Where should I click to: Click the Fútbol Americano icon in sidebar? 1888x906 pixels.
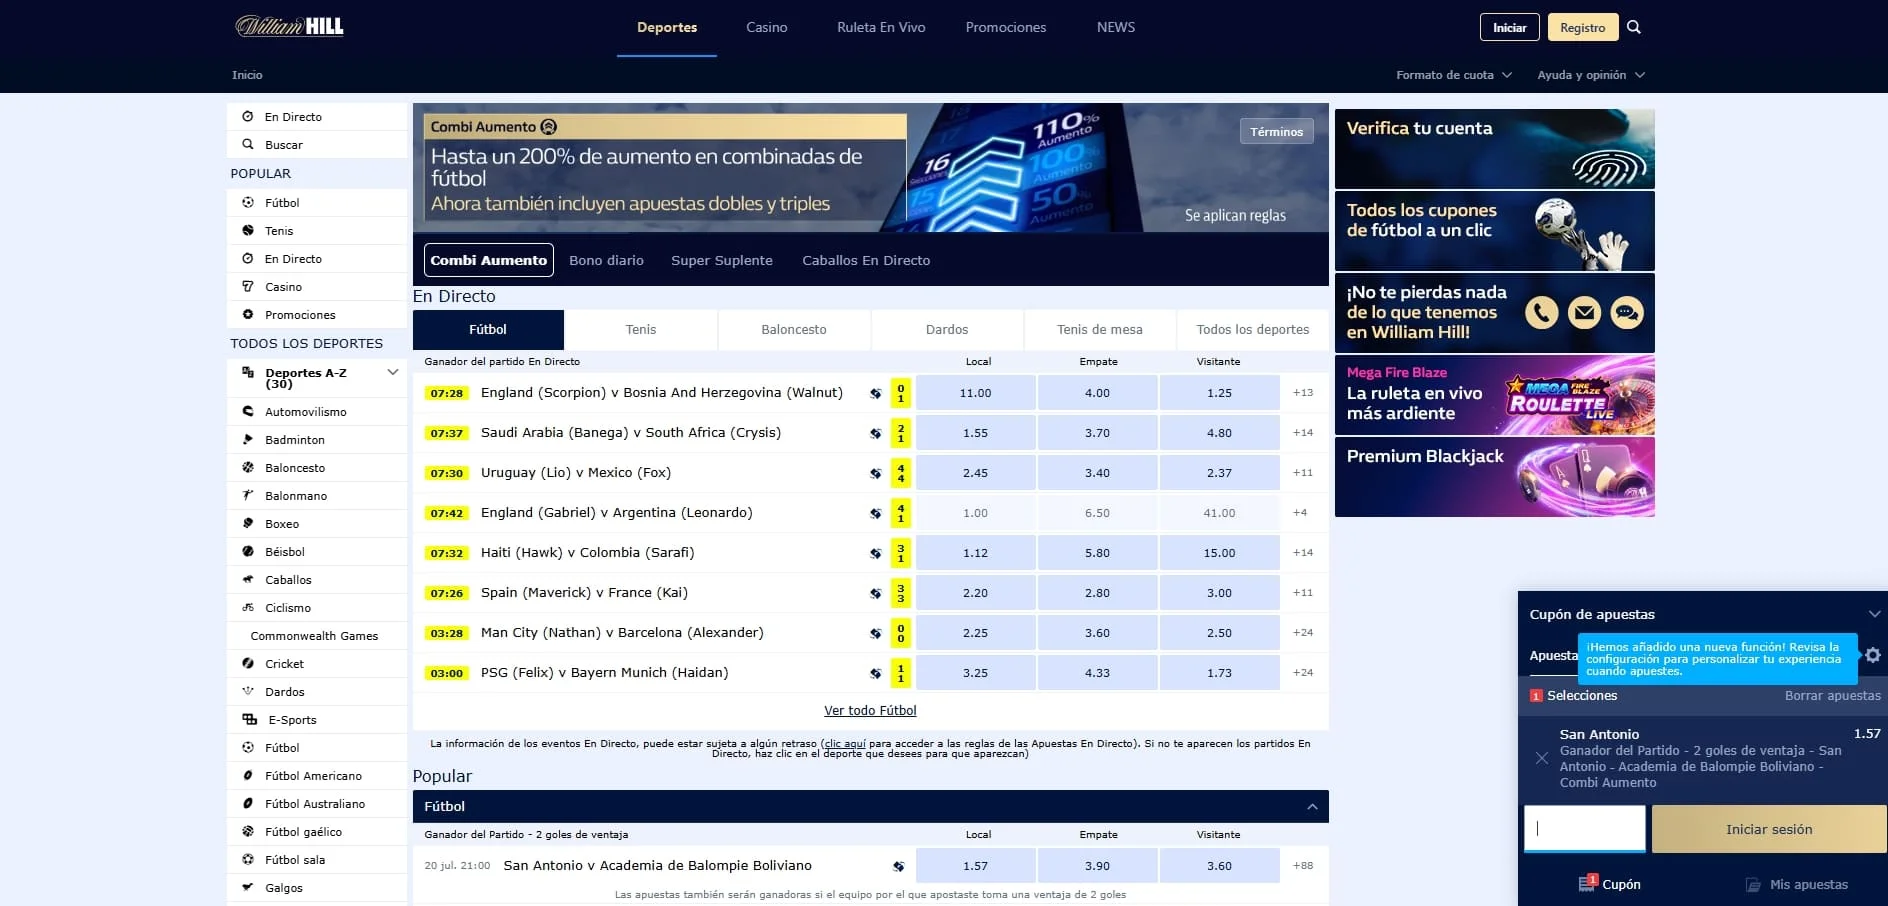click(248, 776)
